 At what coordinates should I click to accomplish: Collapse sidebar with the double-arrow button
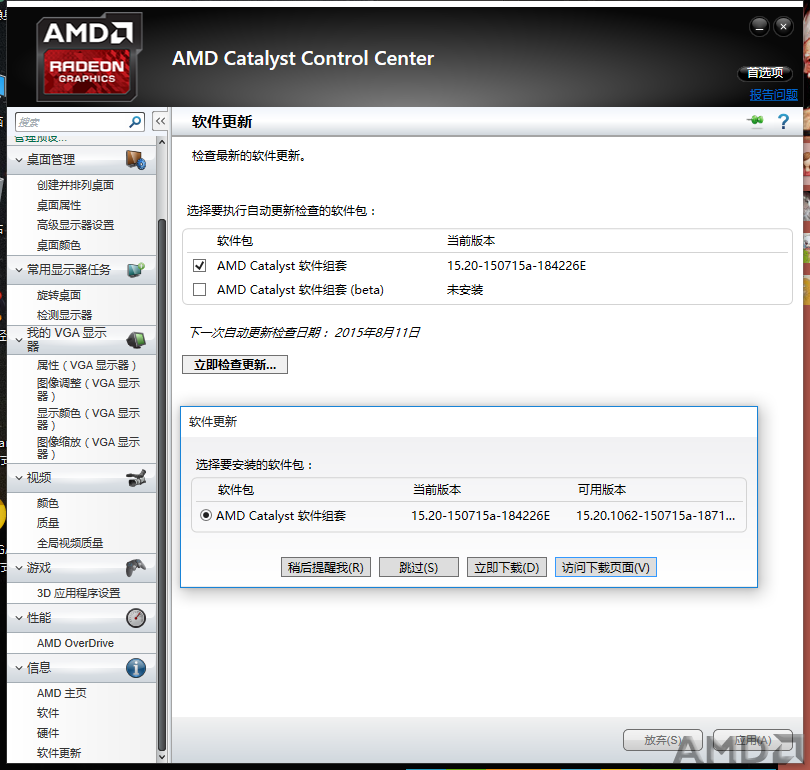[x=161, y=122]
